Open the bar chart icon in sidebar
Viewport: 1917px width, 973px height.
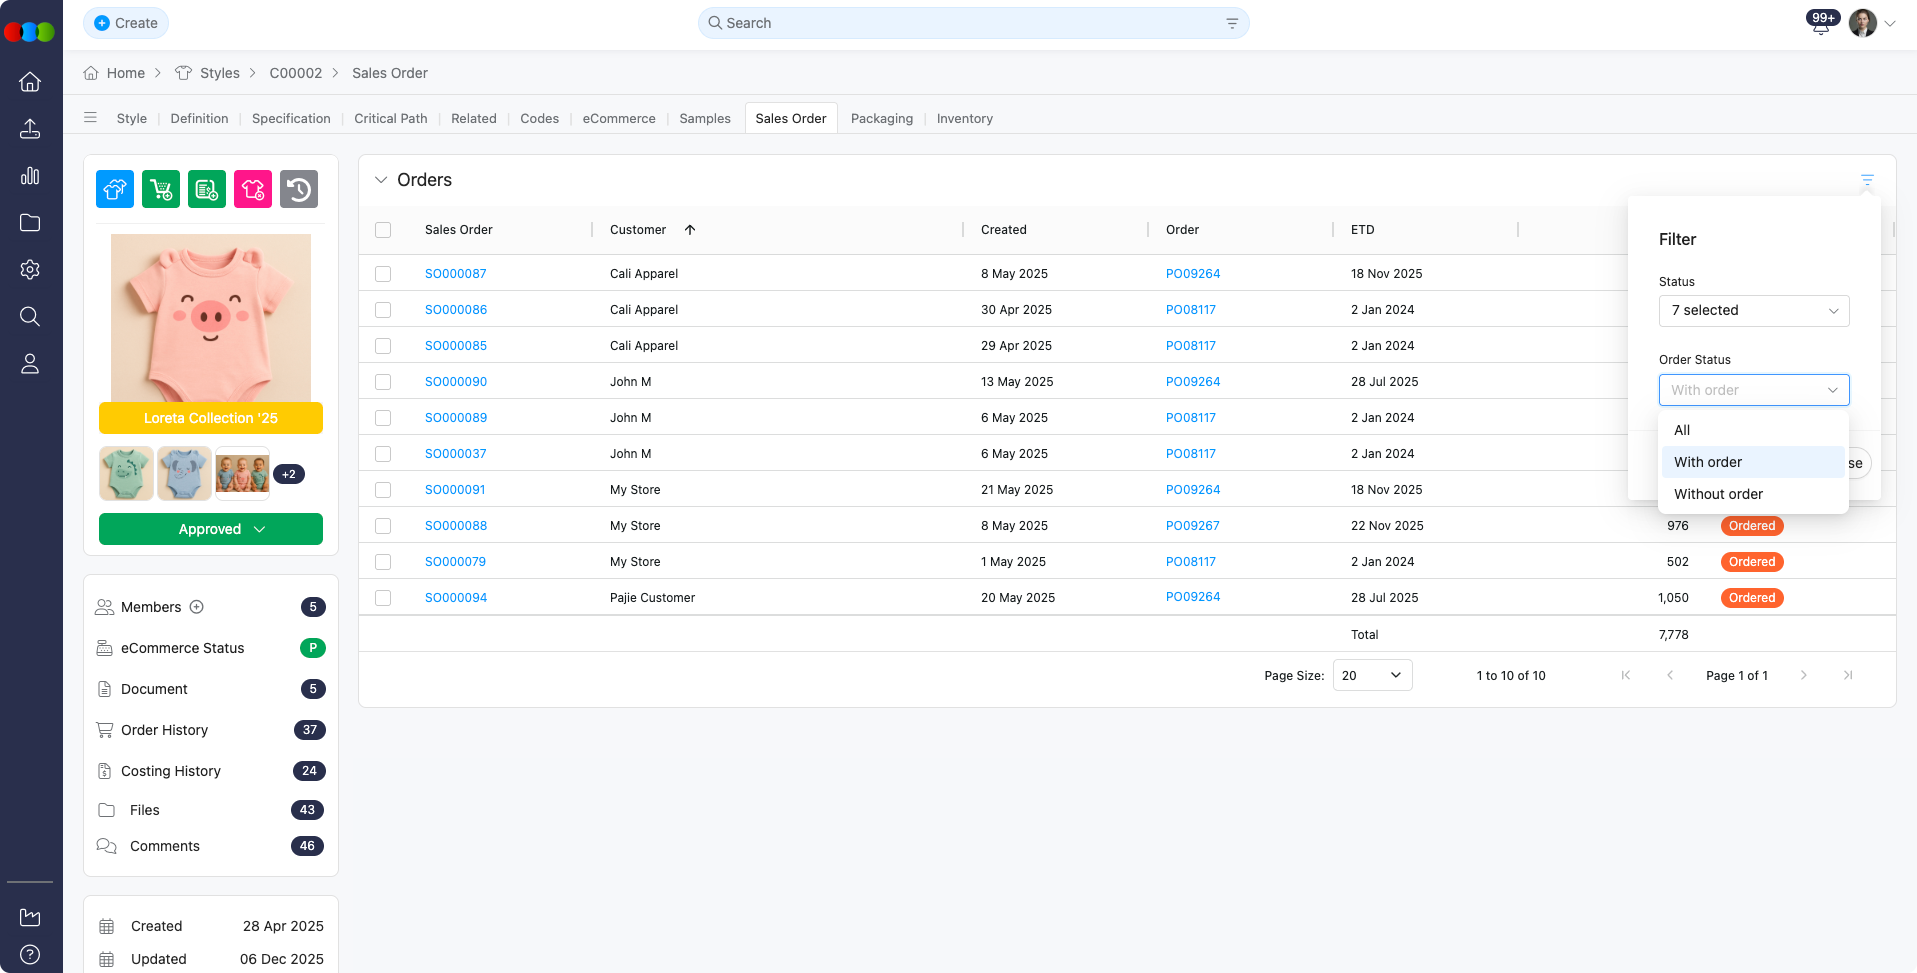click(x=30, y=176)
